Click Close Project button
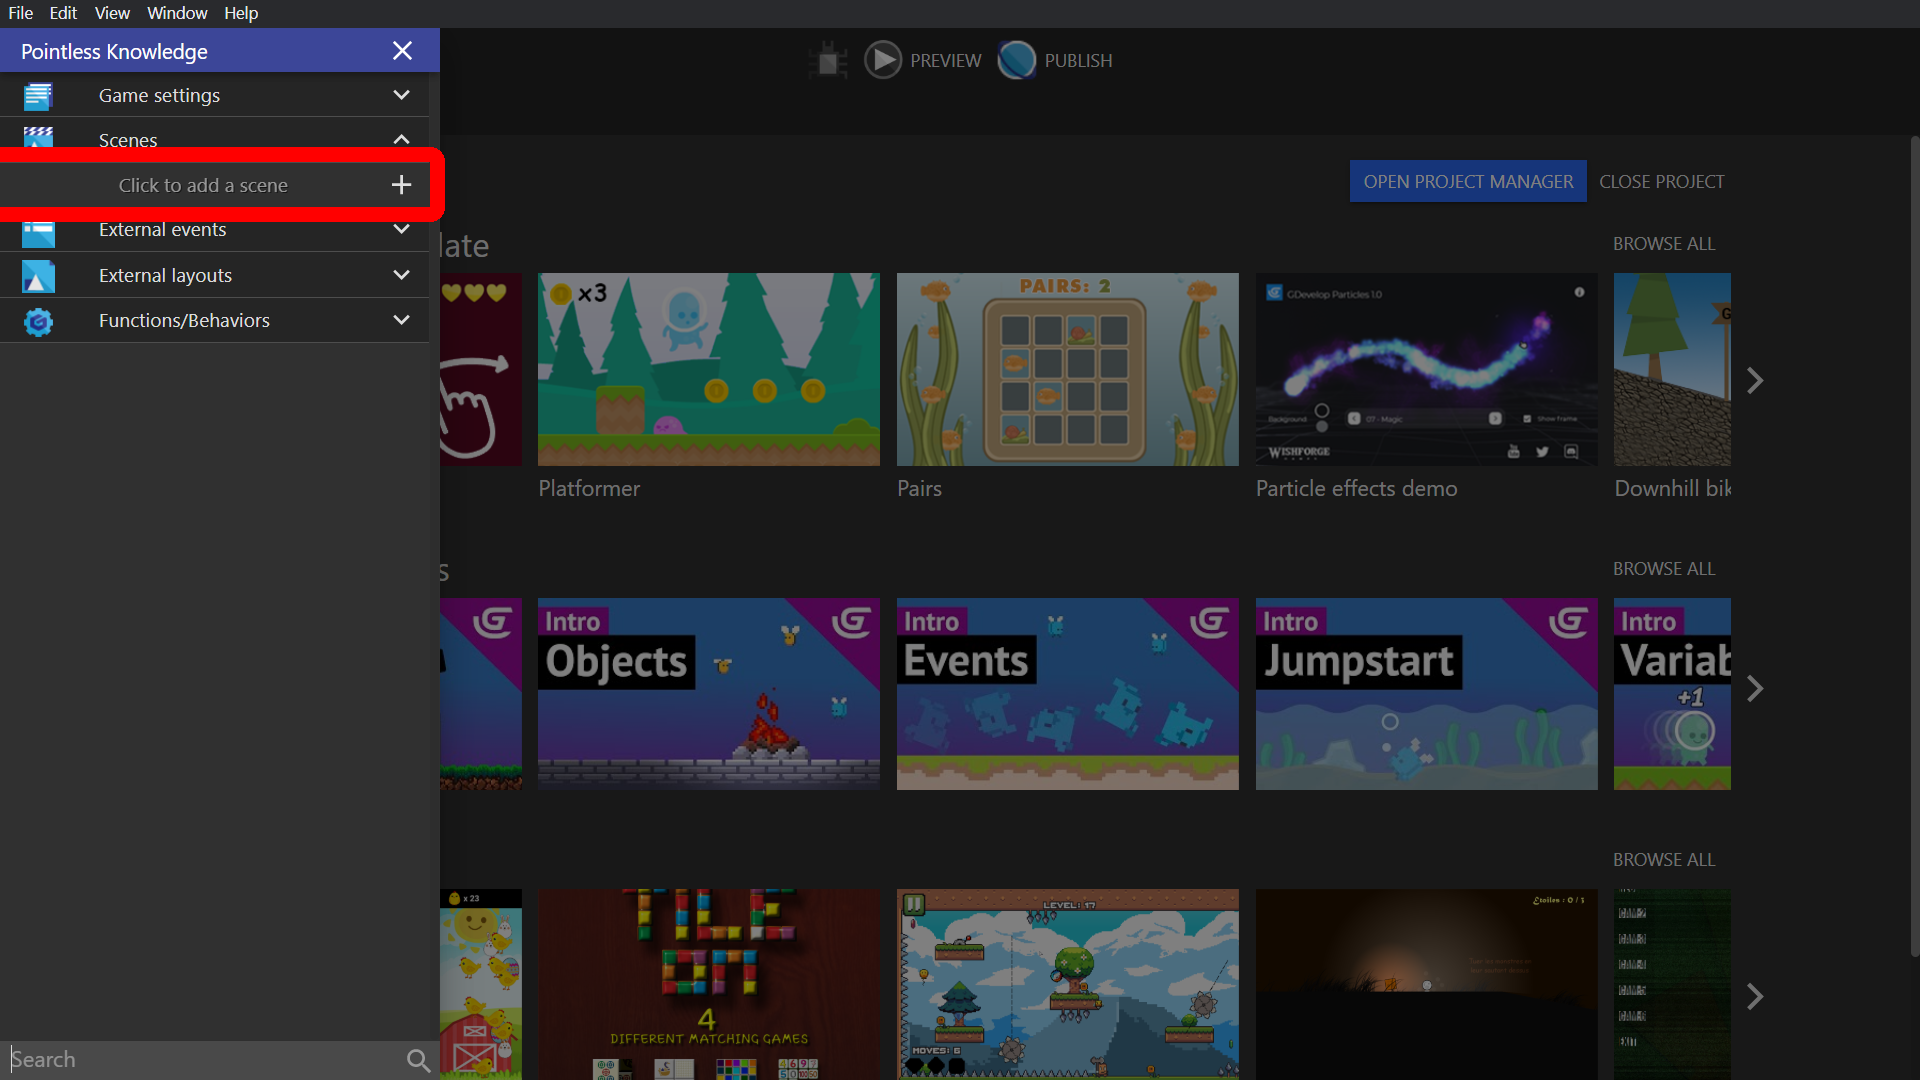Screen dimensions: 1920x1080 click(x=1661, y=181)
